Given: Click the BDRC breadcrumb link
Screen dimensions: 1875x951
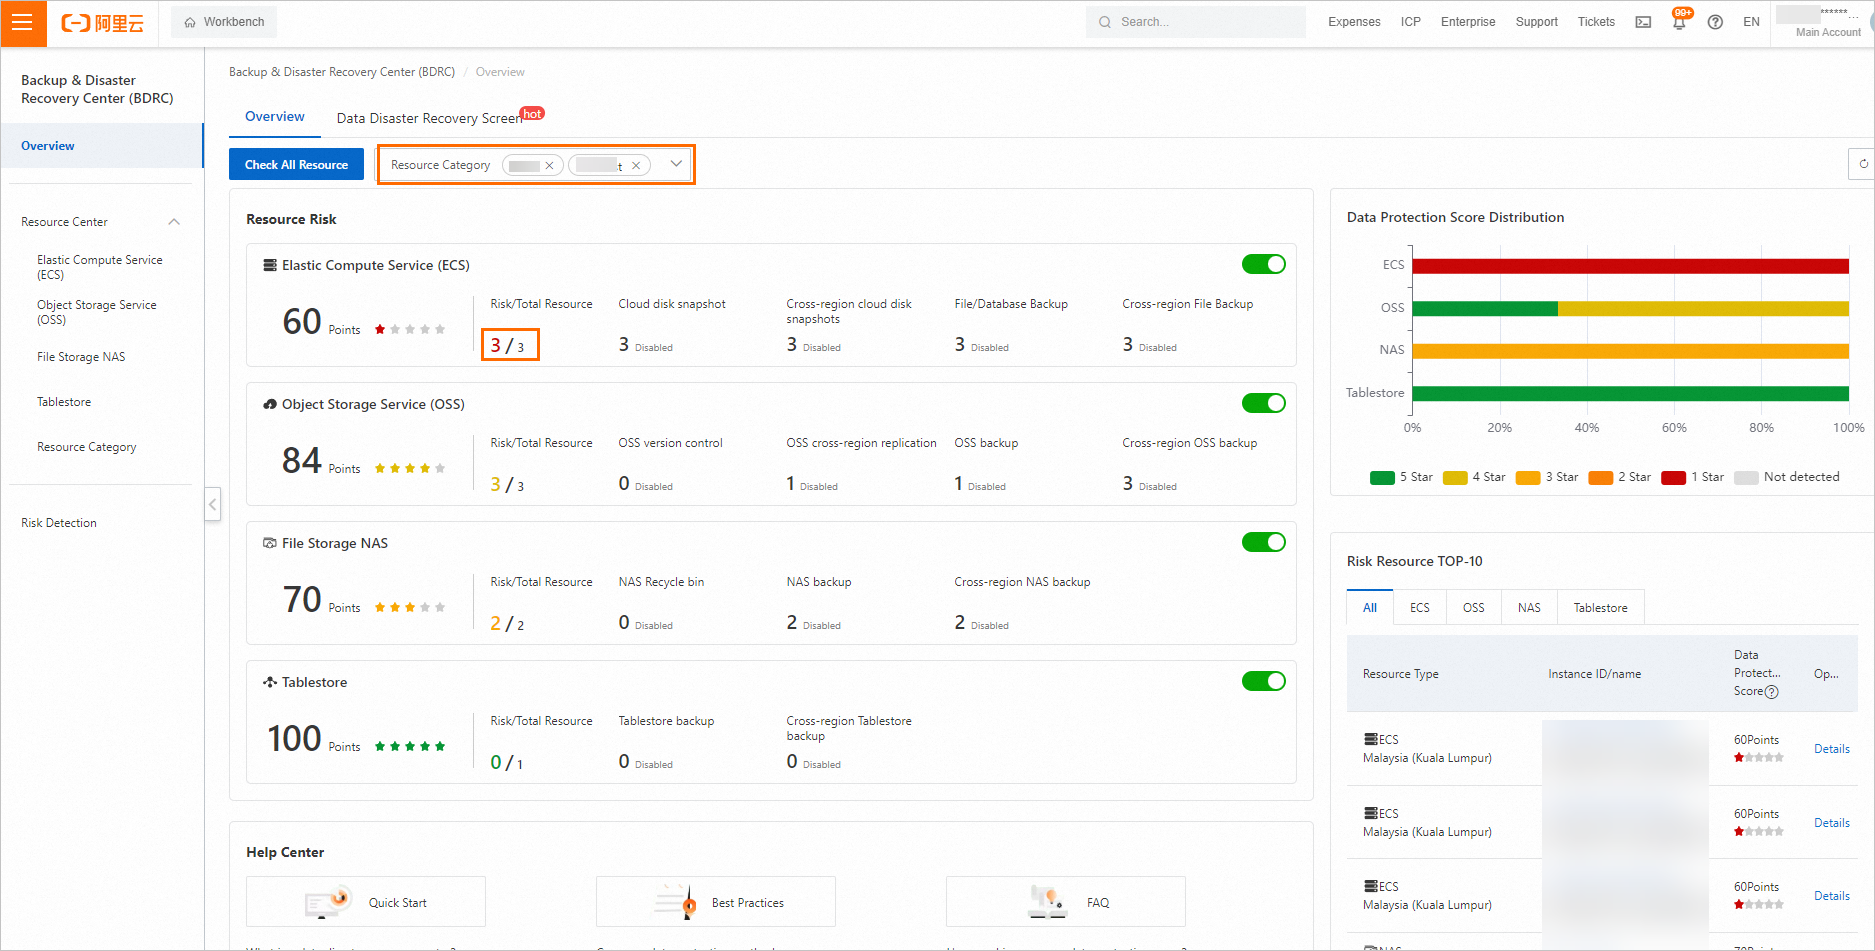Looking at the screenshot, I should pyautogui.click(x=342, y=72).
